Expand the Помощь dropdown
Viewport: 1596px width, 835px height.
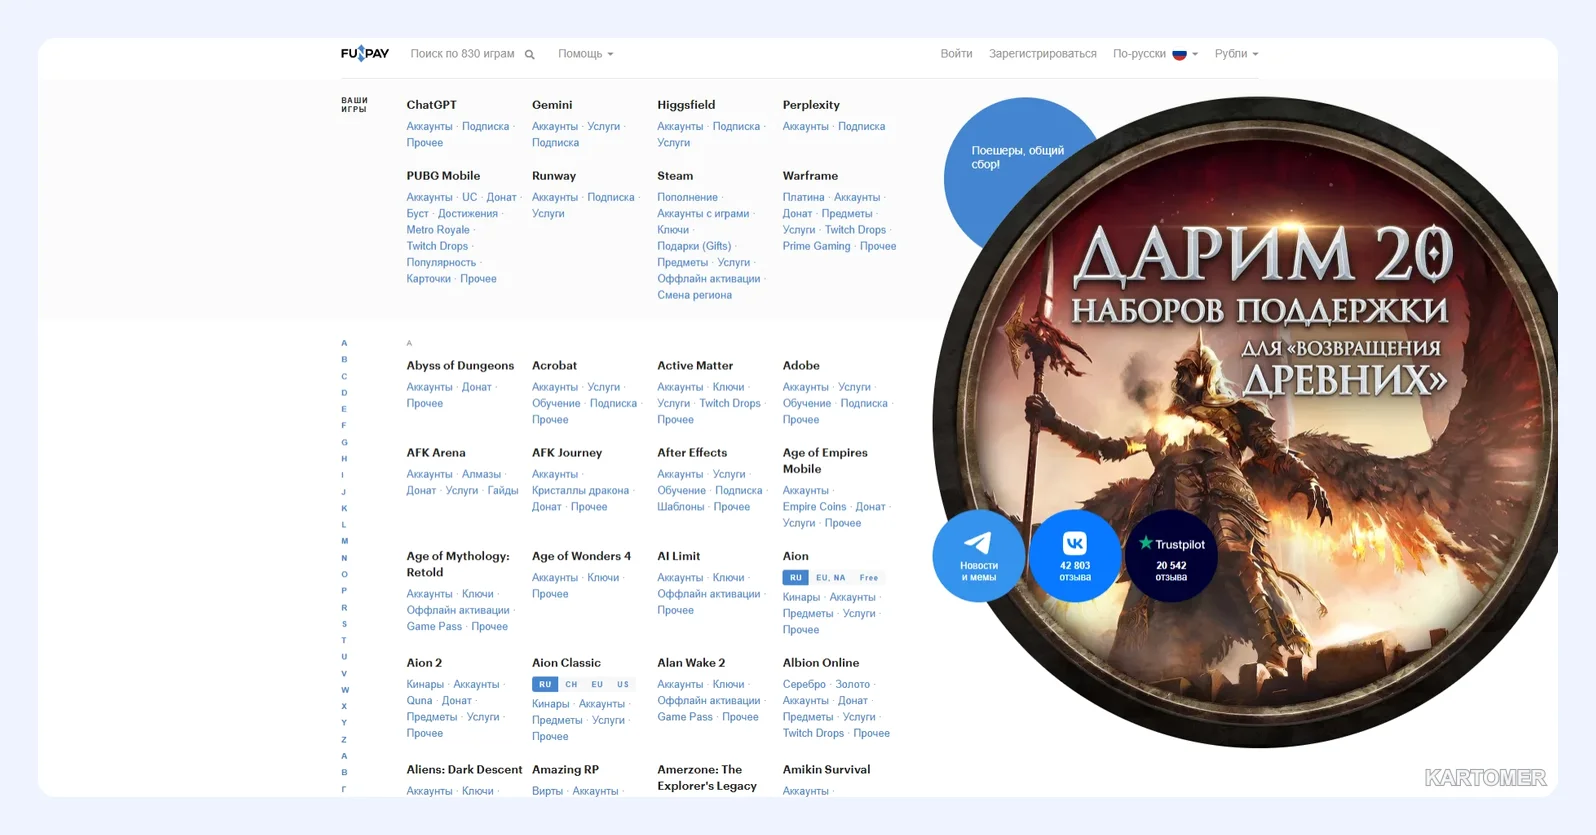(x=586, y=54)
